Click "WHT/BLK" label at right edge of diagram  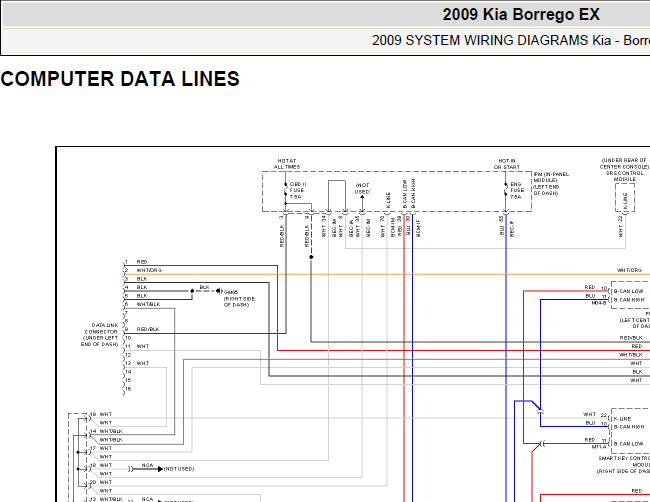pyautogui.click(x=631, y=355)
